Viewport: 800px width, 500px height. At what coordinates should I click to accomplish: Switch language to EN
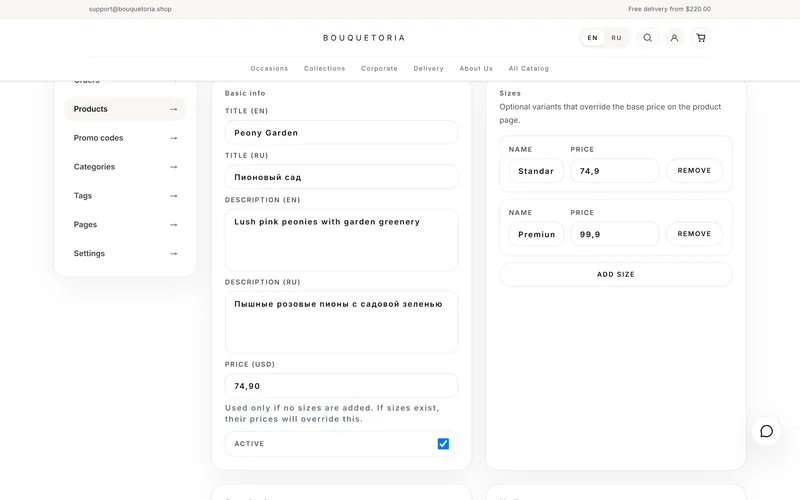click(592, 38)
